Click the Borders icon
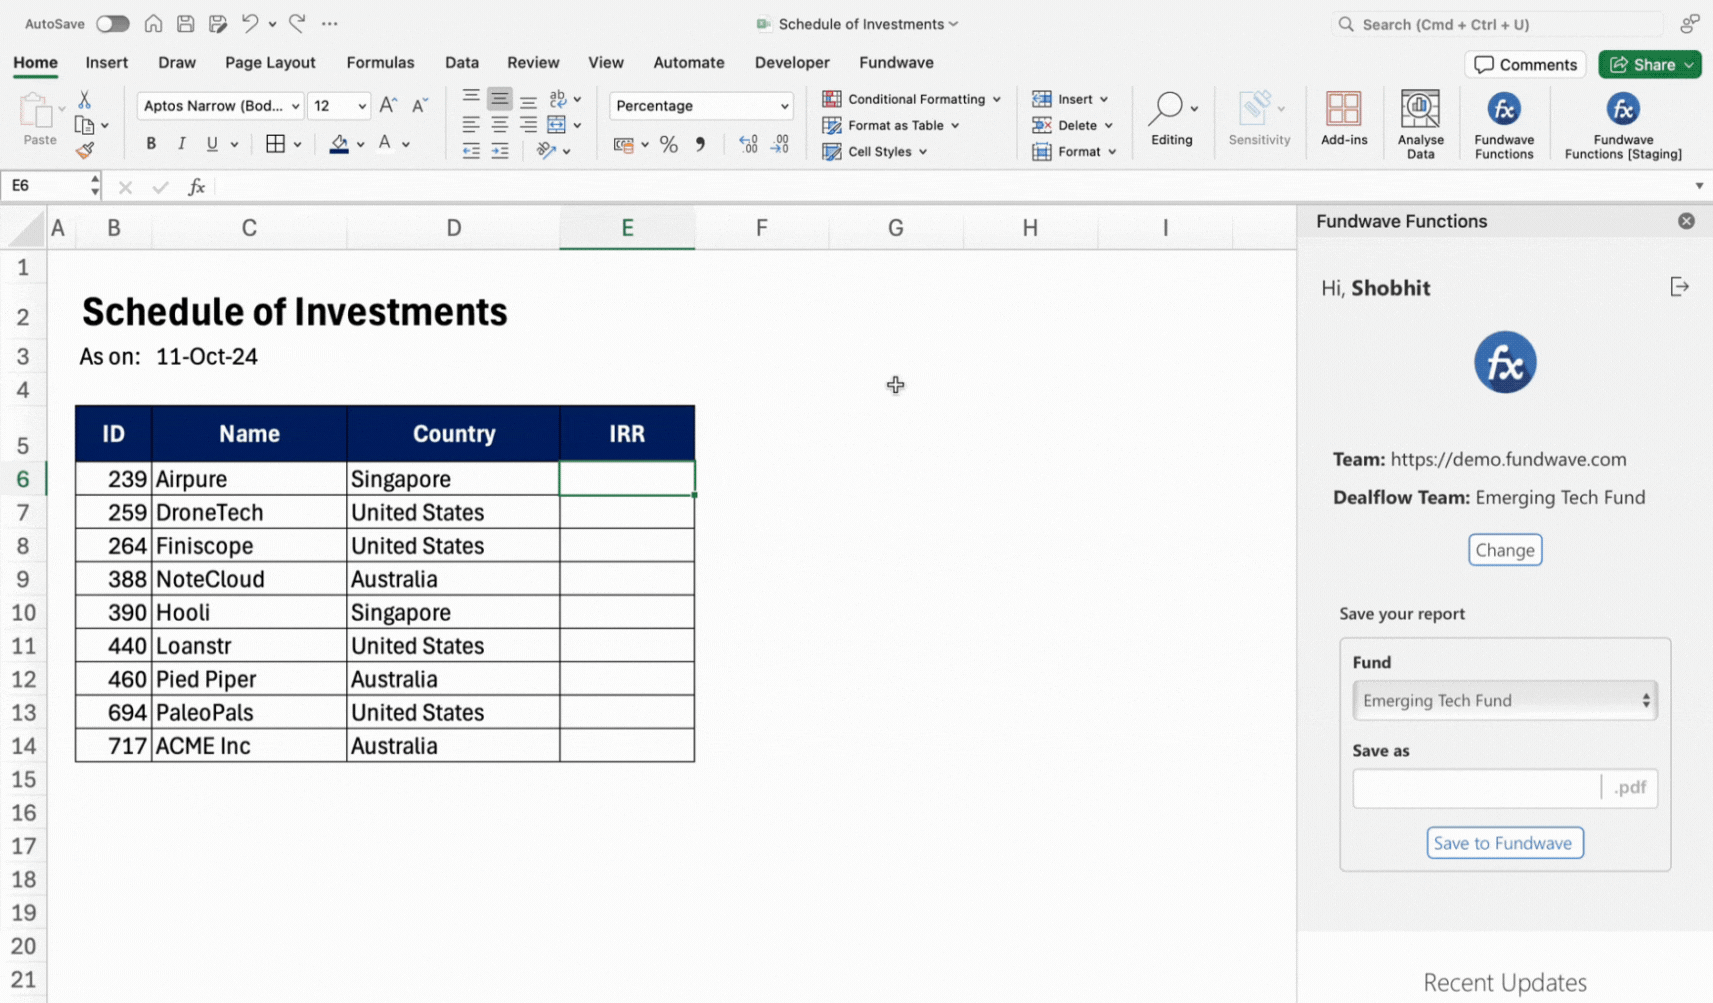This screenshot has height=1003, width=1713. [275, 144]
